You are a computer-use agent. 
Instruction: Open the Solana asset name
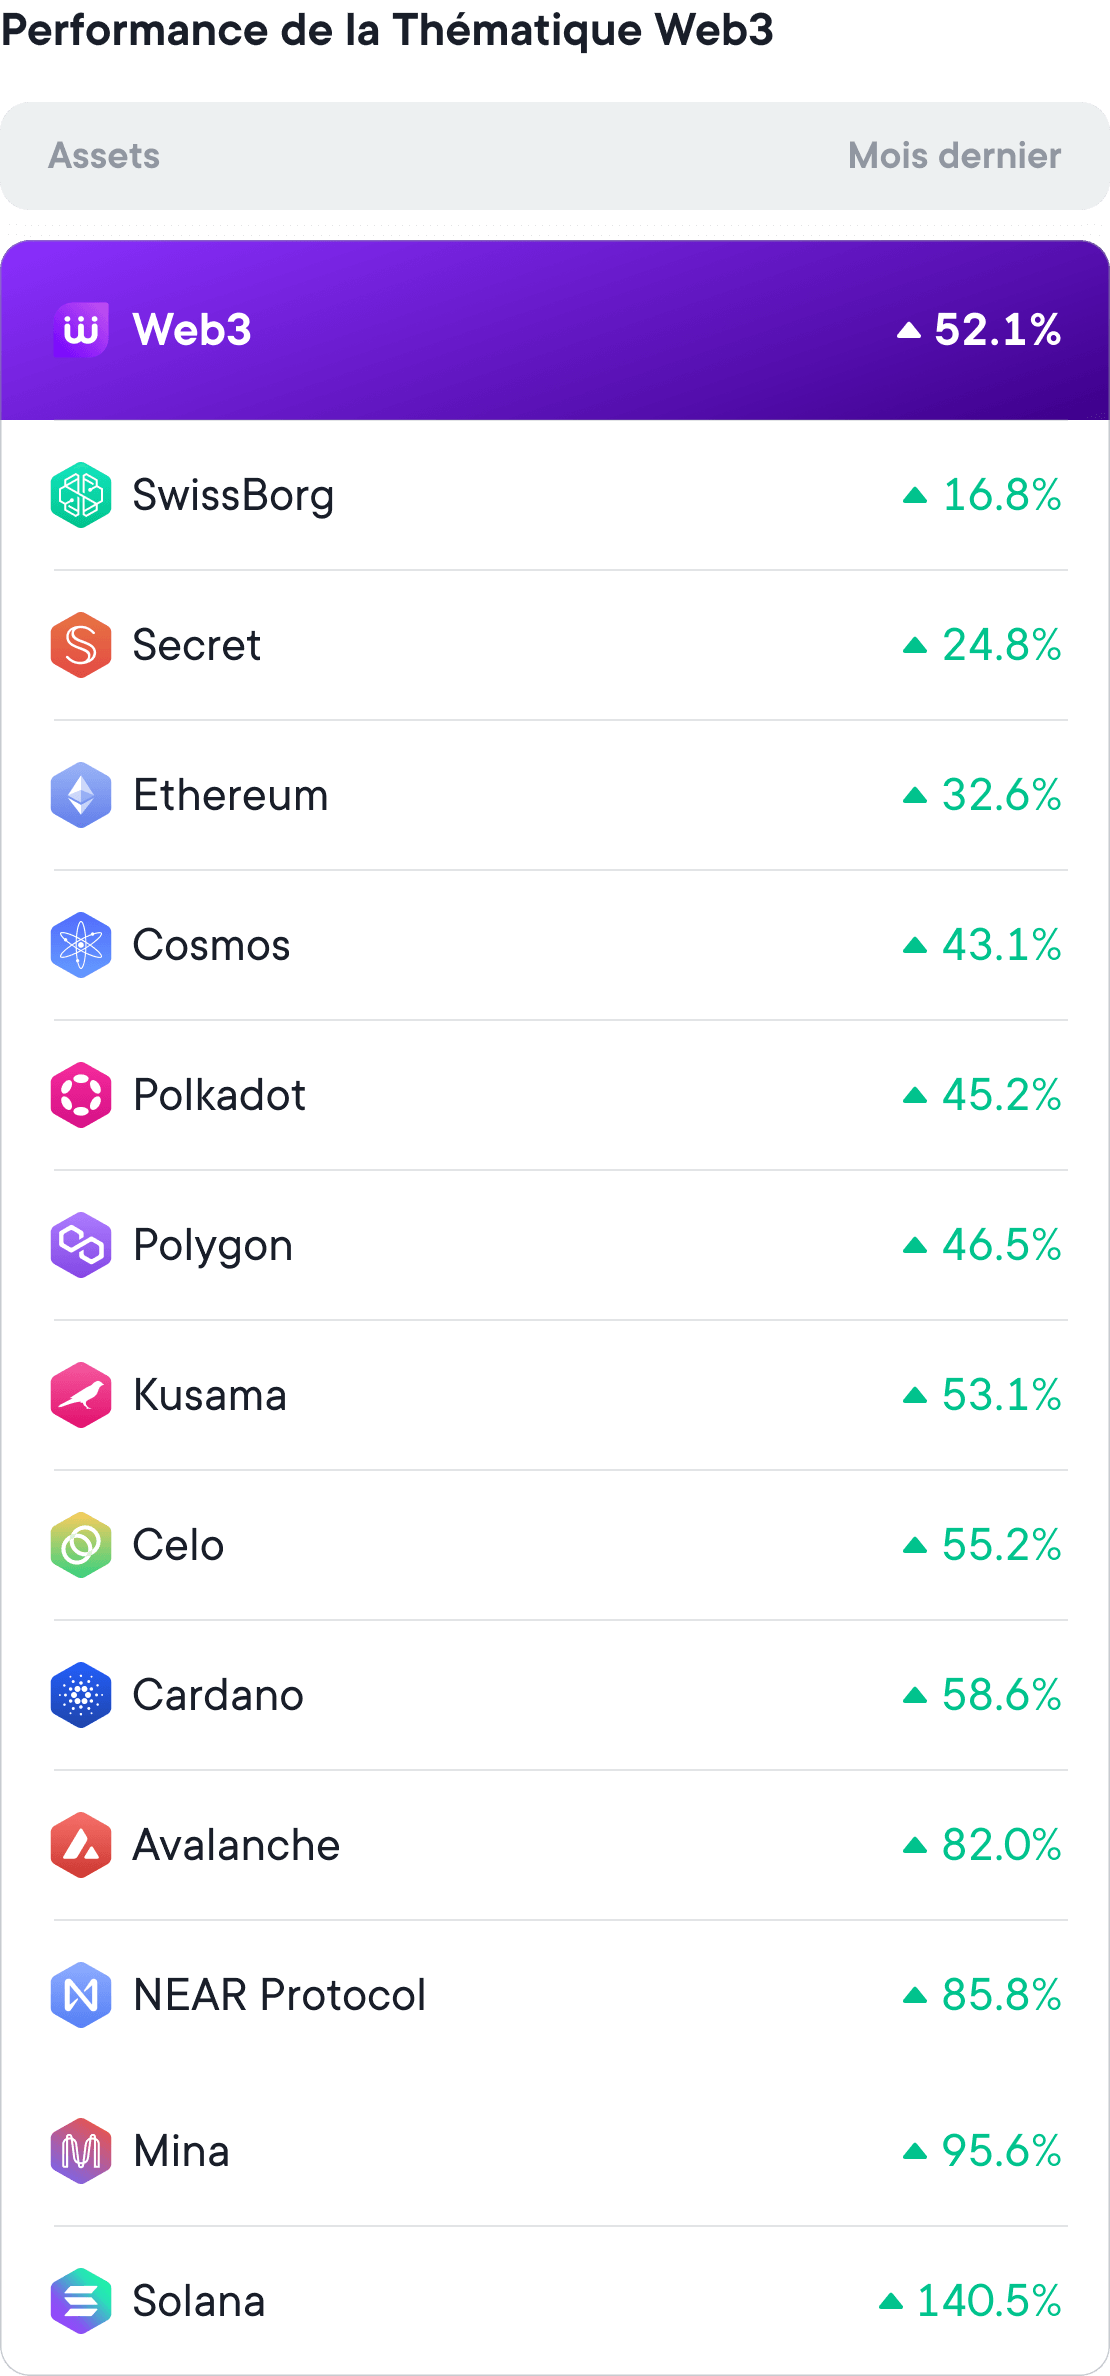coord(199,2302)
